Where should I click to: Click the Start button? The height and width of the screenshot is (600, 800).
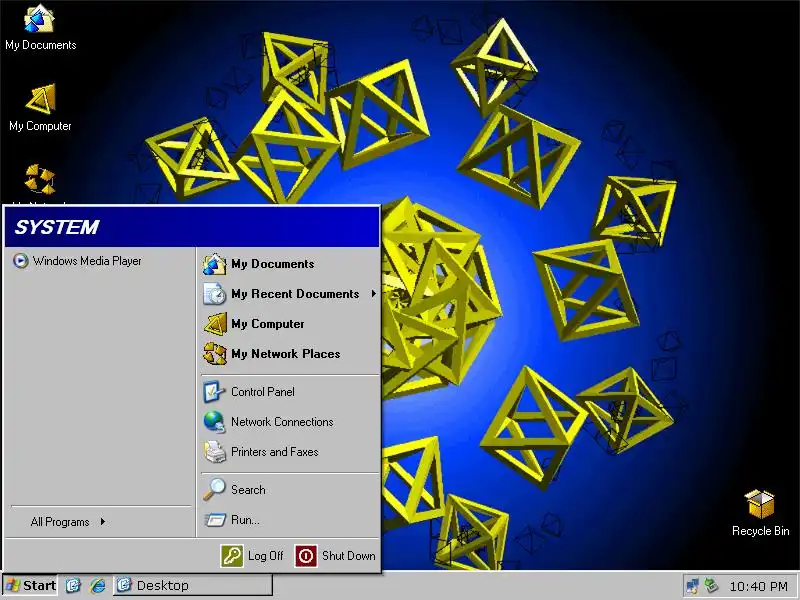[x=31, y=586]
